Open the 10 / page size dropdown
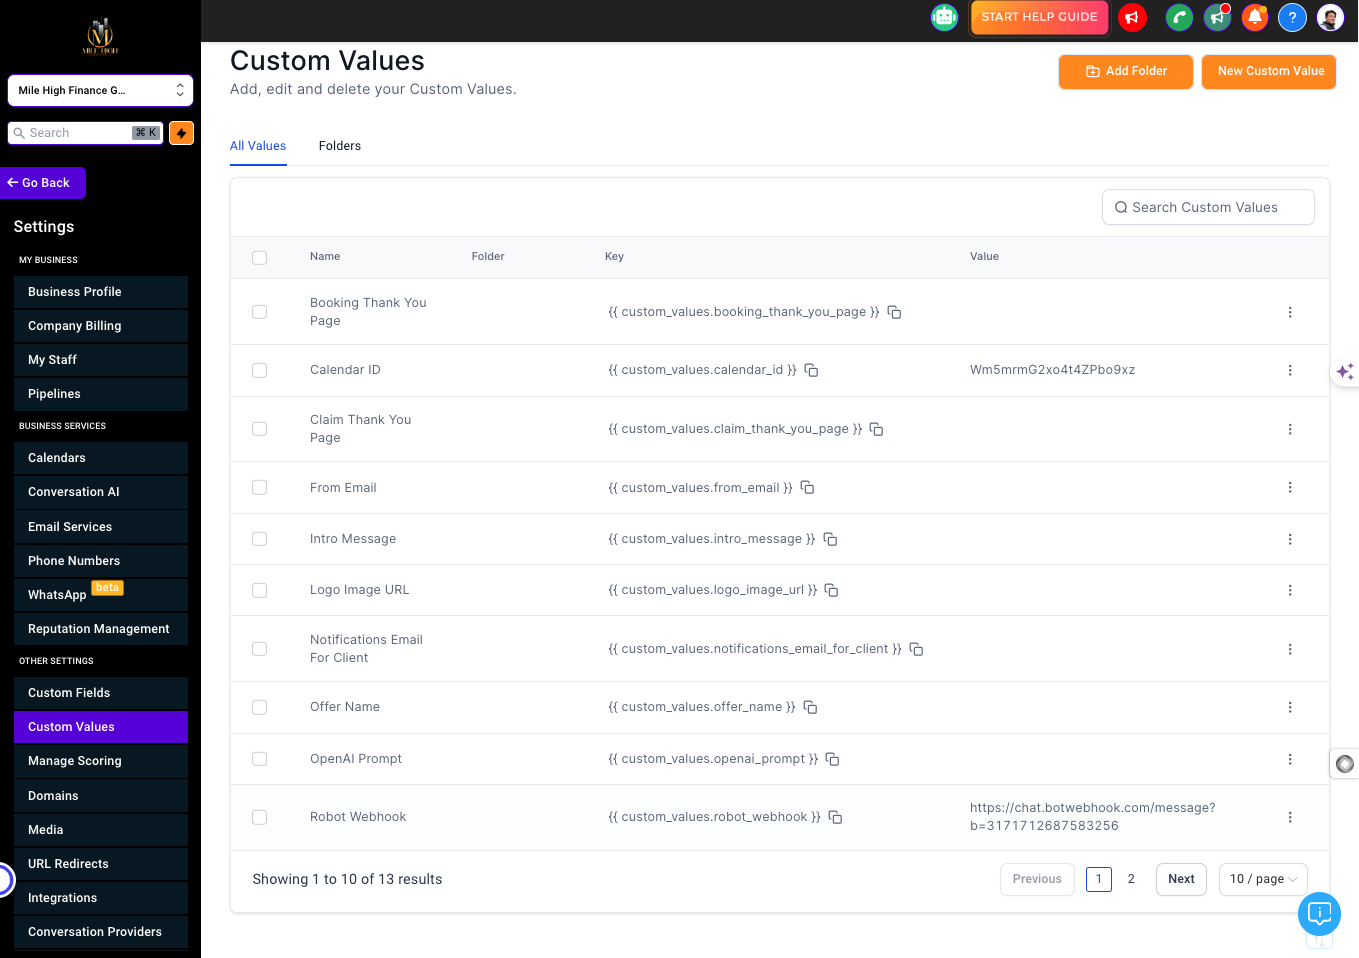The width and height of the screenshot is (1359, 958). (1263, 879)
